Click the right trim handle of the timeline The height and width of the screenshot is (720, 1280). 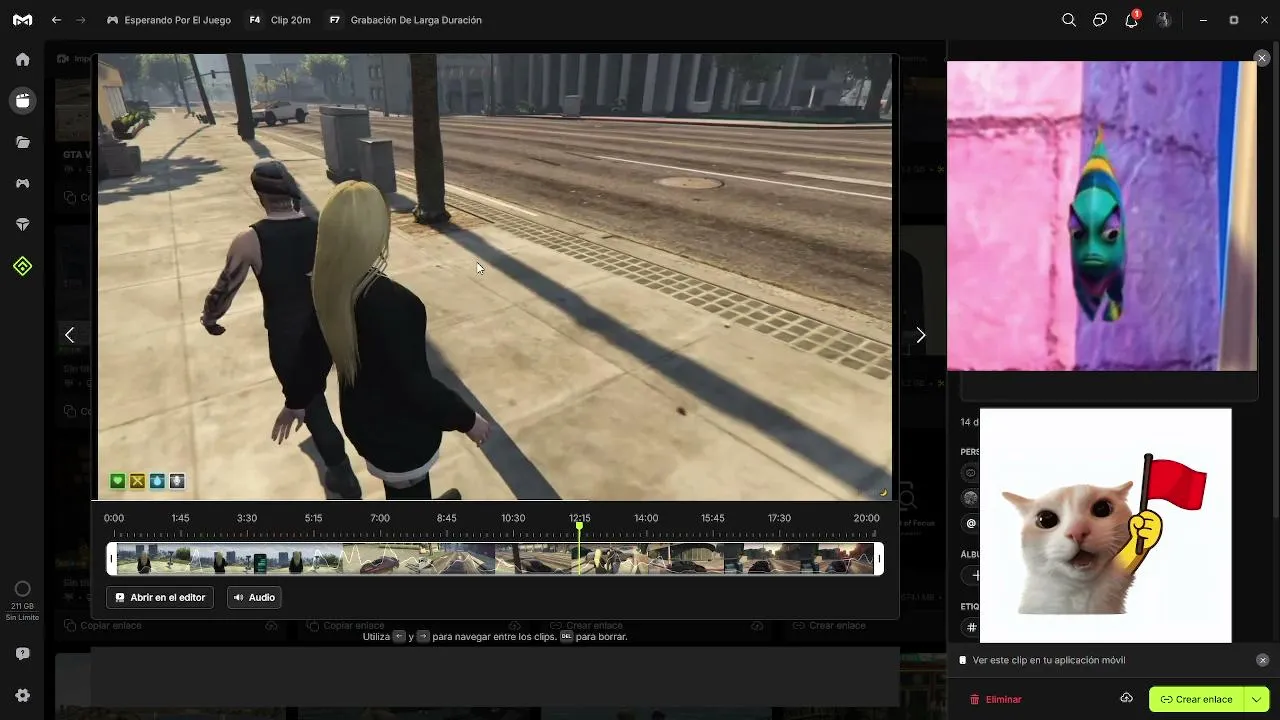click(879, 558)
